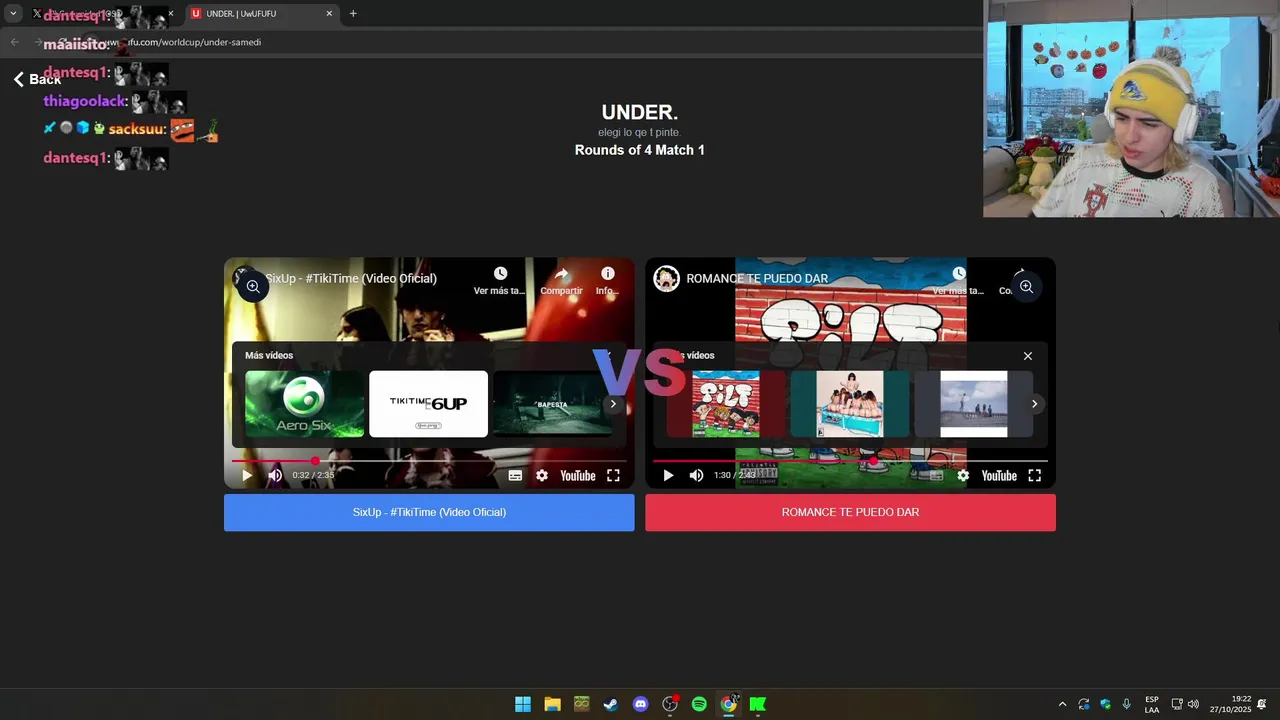Open the PILF cartoon suggested video
This screenshot has width=1280, height=720.
(726, 404)
